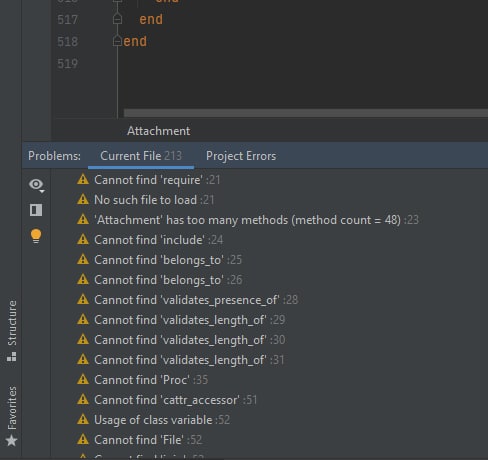
Task: Select the "No such file to load" warning
Action: click(145, 200)
